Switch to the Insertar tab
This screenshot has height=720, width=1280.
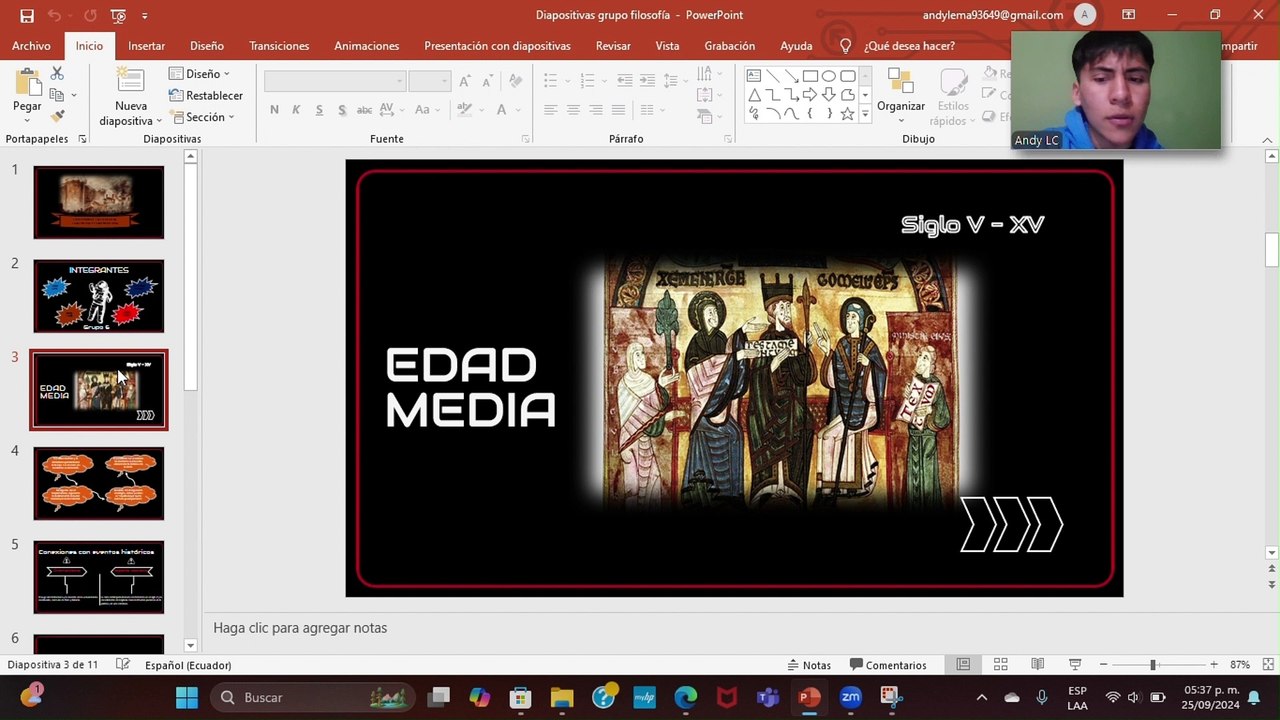coord(147,46)
